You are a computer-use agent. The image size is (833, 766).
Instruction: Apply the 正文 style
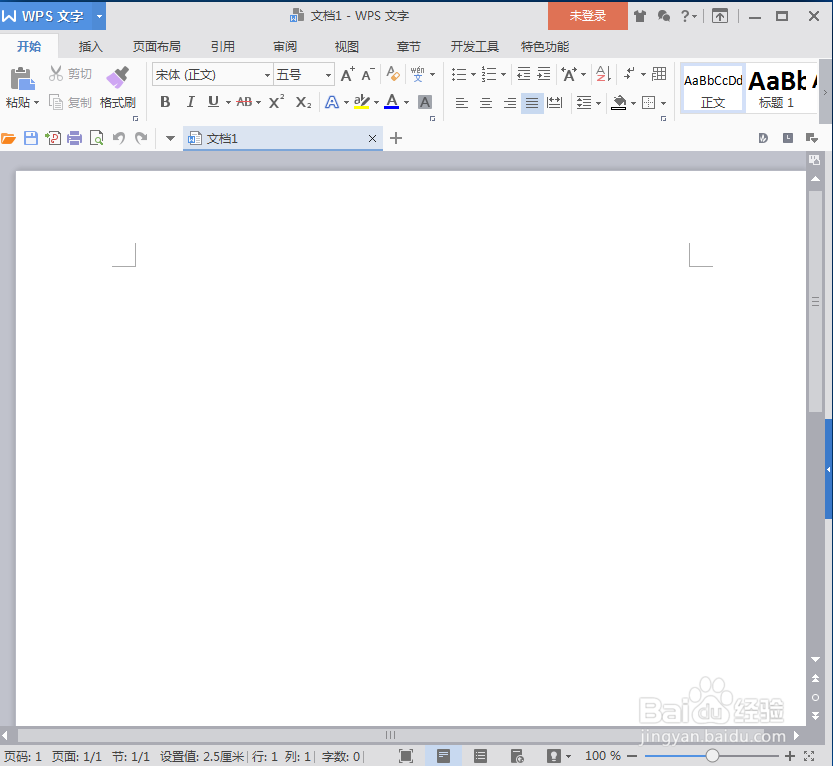coord(713,89)
